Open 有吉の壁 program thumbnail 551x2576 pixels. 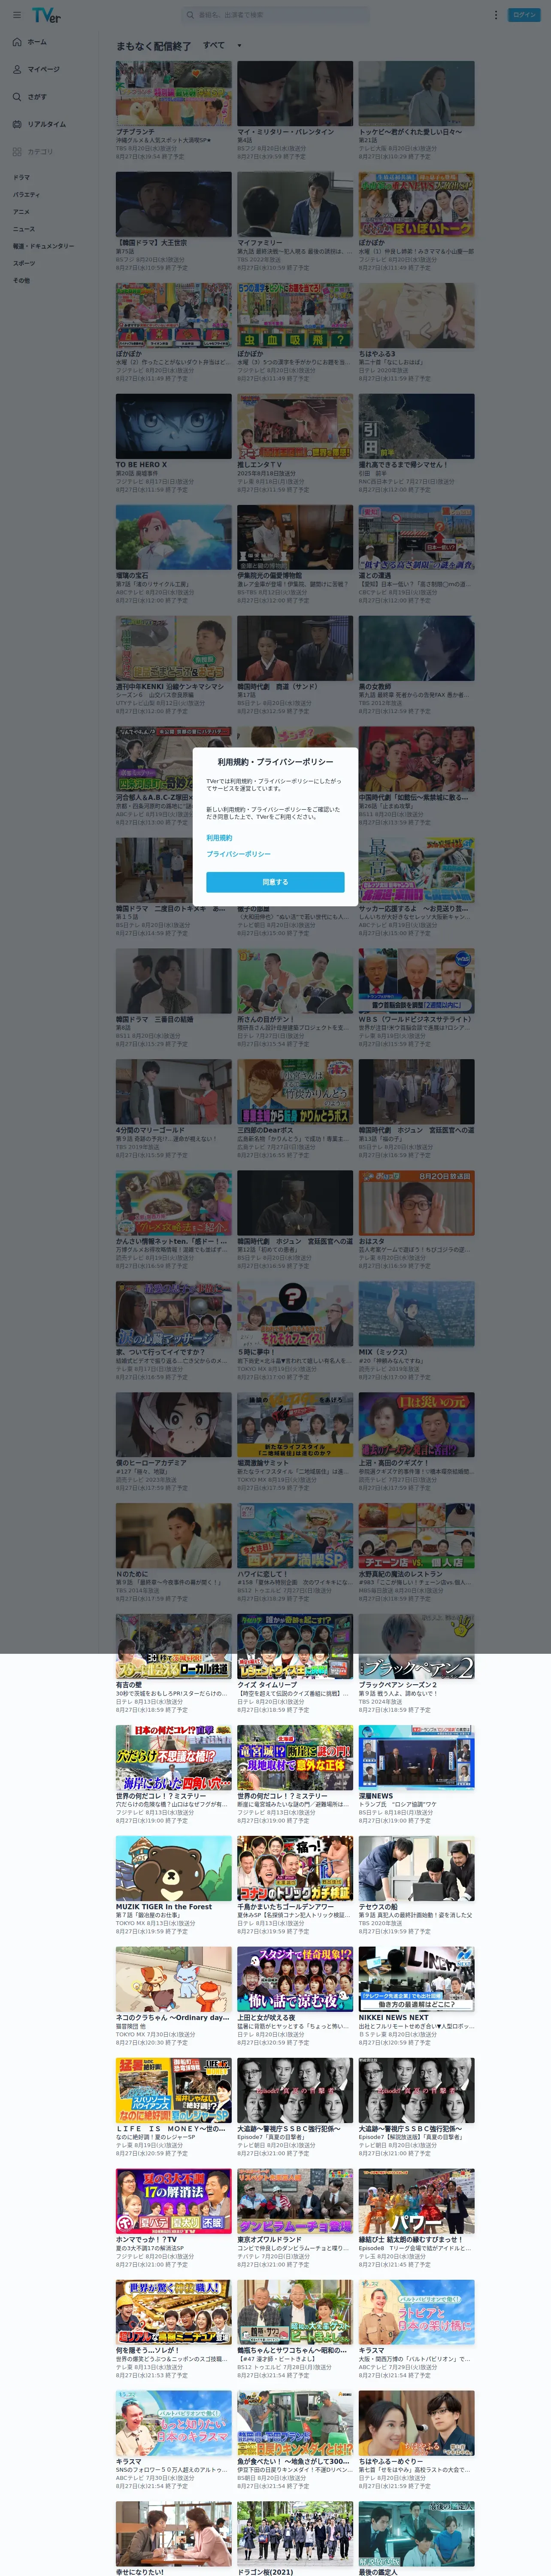(174, 1647)
